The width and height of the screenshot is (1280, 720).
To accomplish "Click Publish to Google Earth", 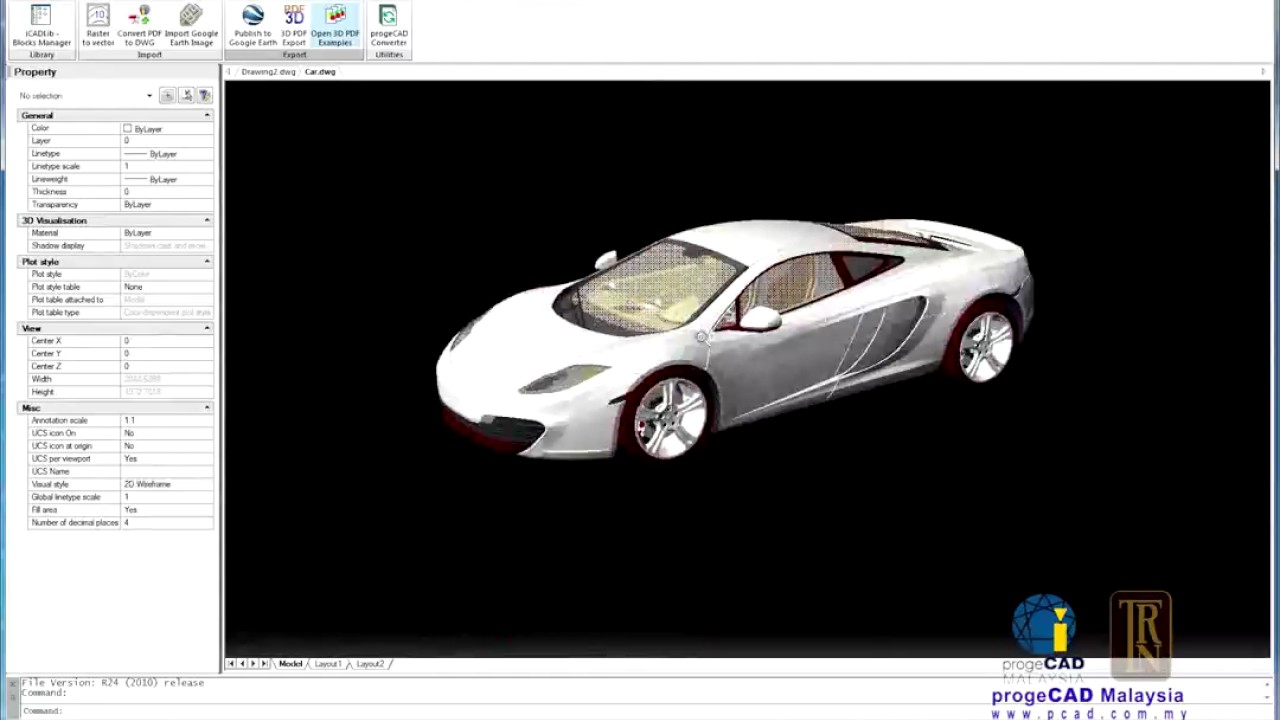I will coord(252,25).
